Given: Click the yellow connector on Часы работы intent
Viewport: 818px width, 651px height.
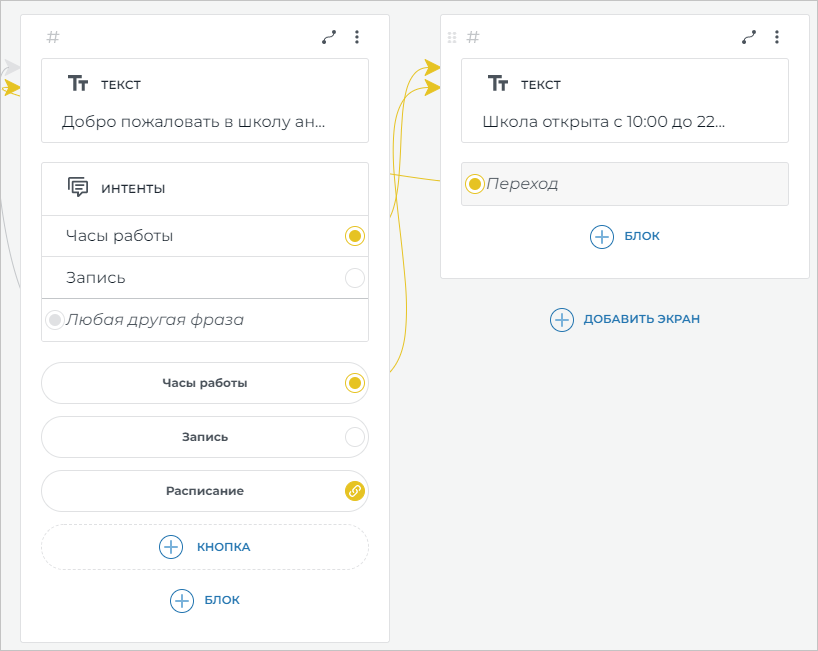Looking at the screenshot, I should 354,236.
